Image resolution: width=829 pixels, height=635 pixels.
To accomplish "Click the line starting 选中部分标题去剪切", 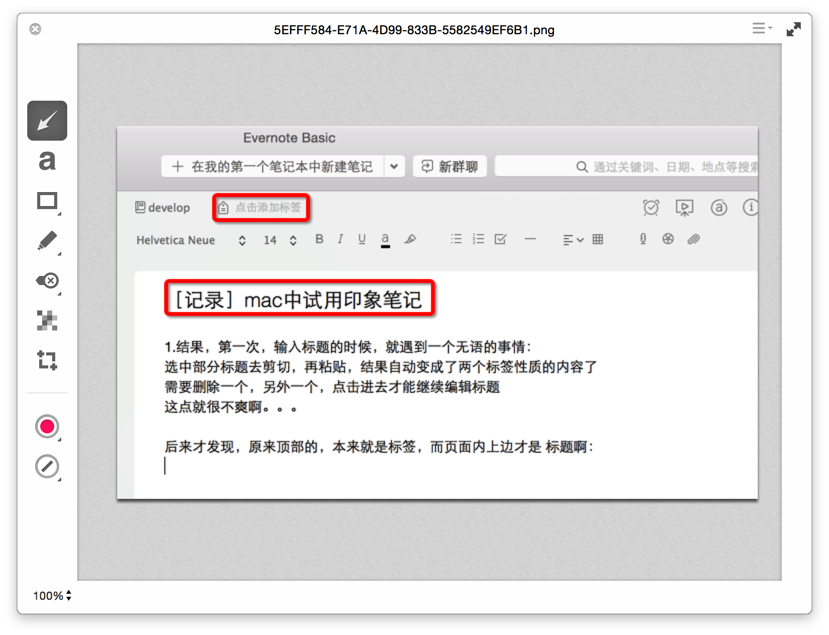I will (x=380, y=367).
